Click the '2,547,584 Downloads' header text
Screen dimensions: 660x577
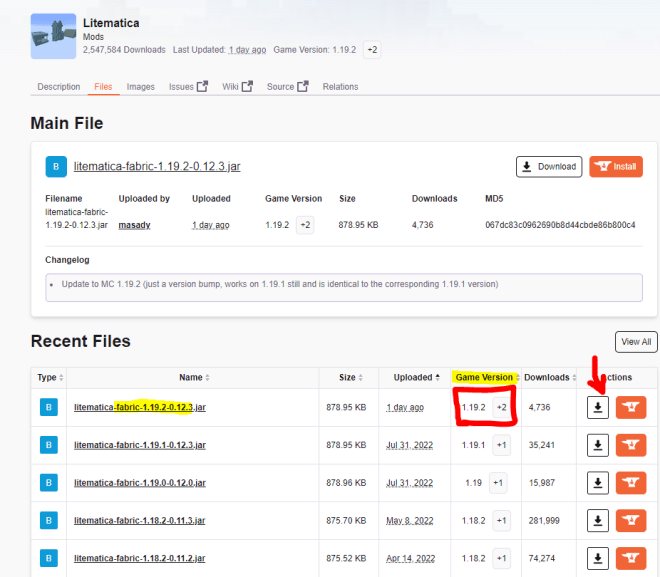click(x=124, y=50)
